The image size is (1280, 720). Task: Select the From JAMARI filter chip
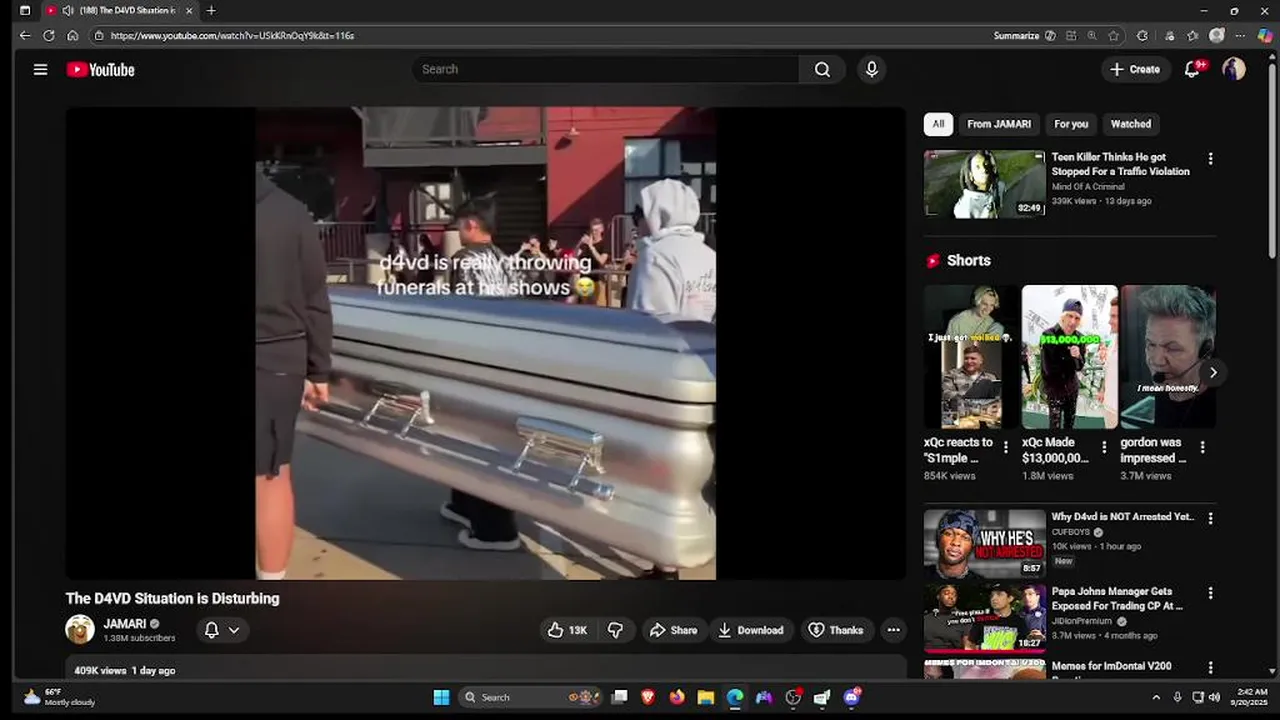(999, 124)
